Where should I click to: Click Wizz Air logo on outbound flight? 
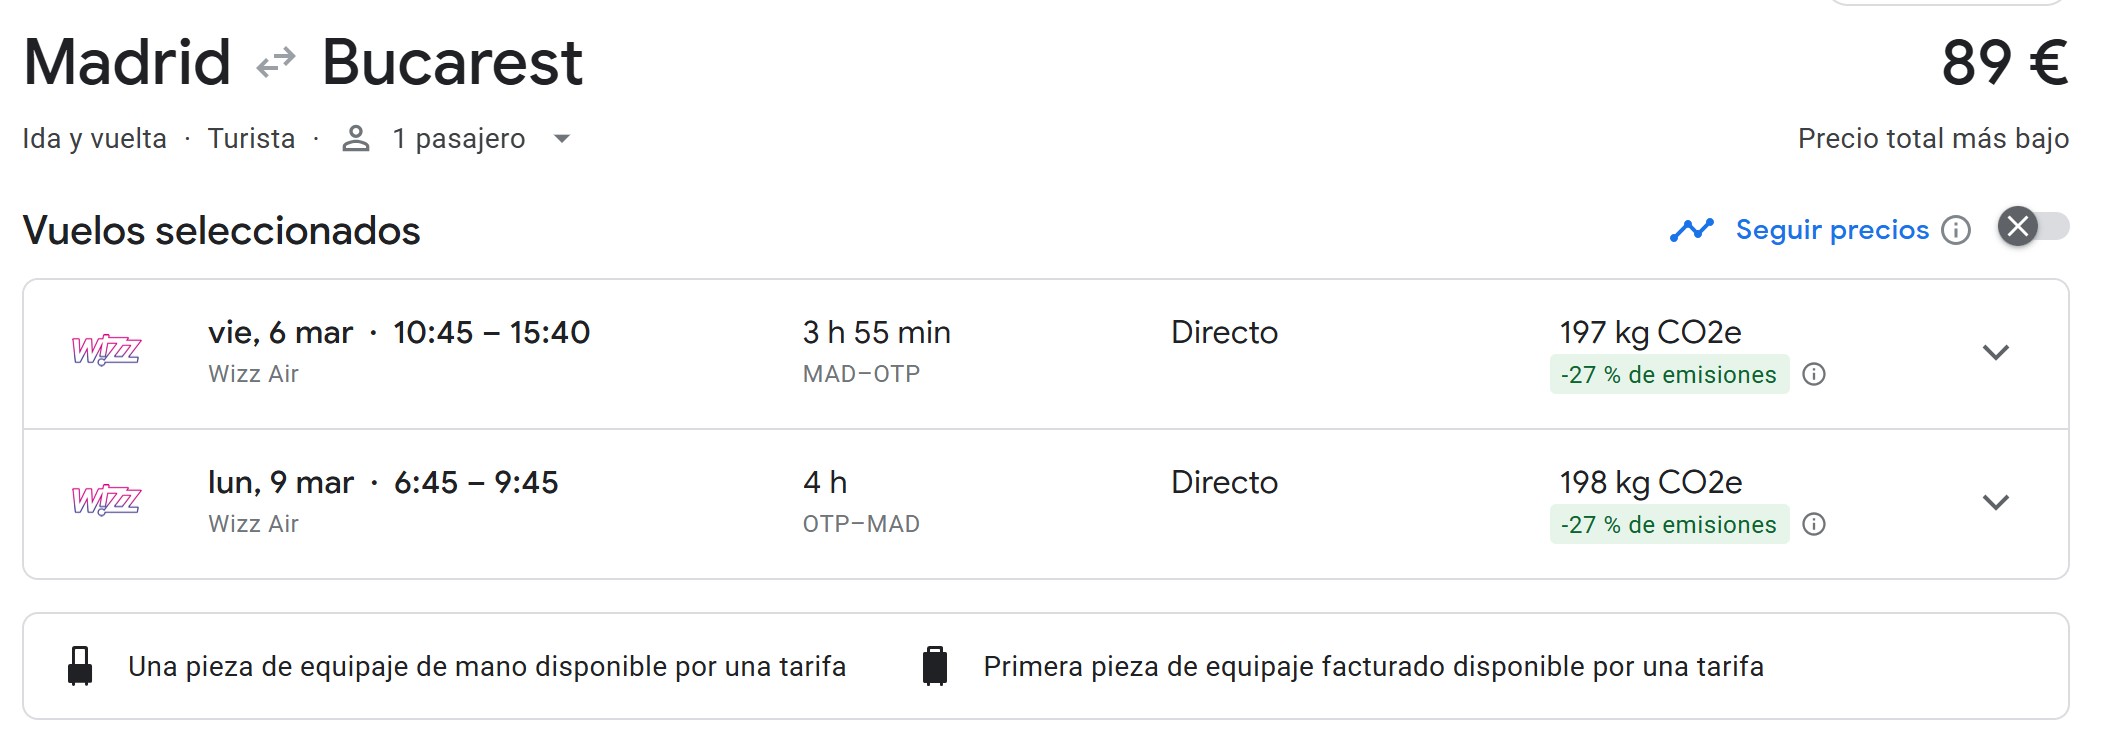pos(106,351)
